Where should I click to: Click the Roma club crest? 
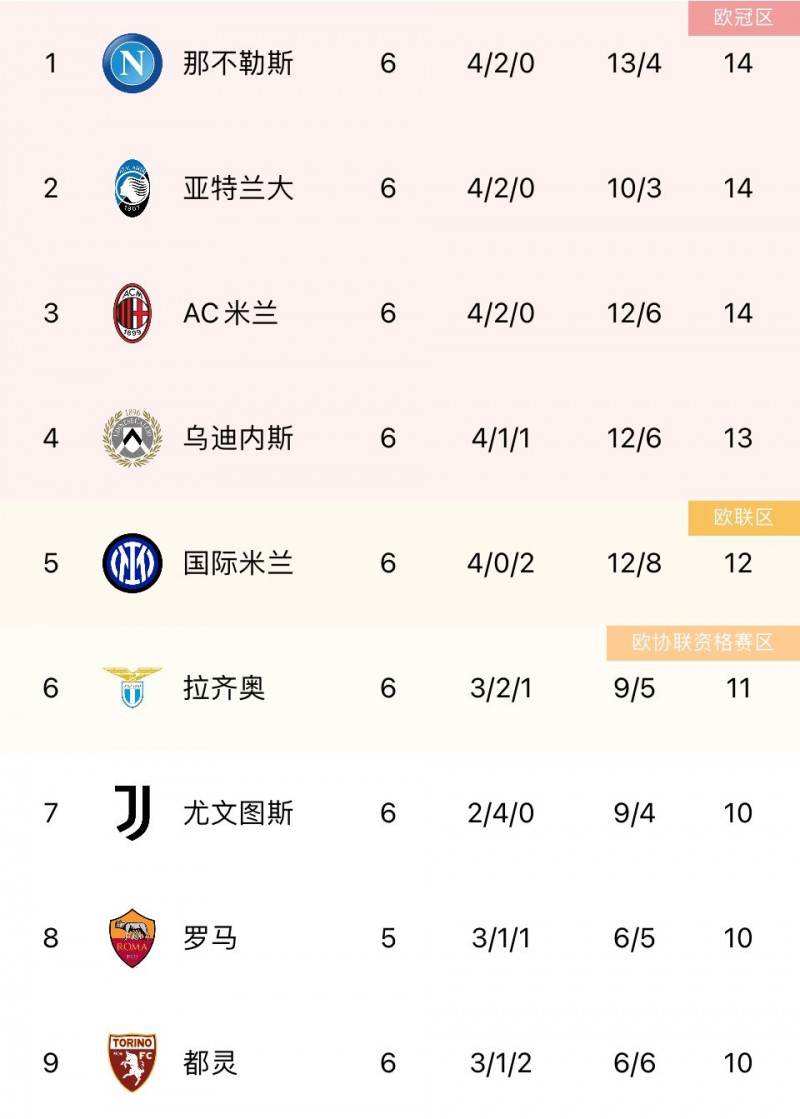[133, 938]
